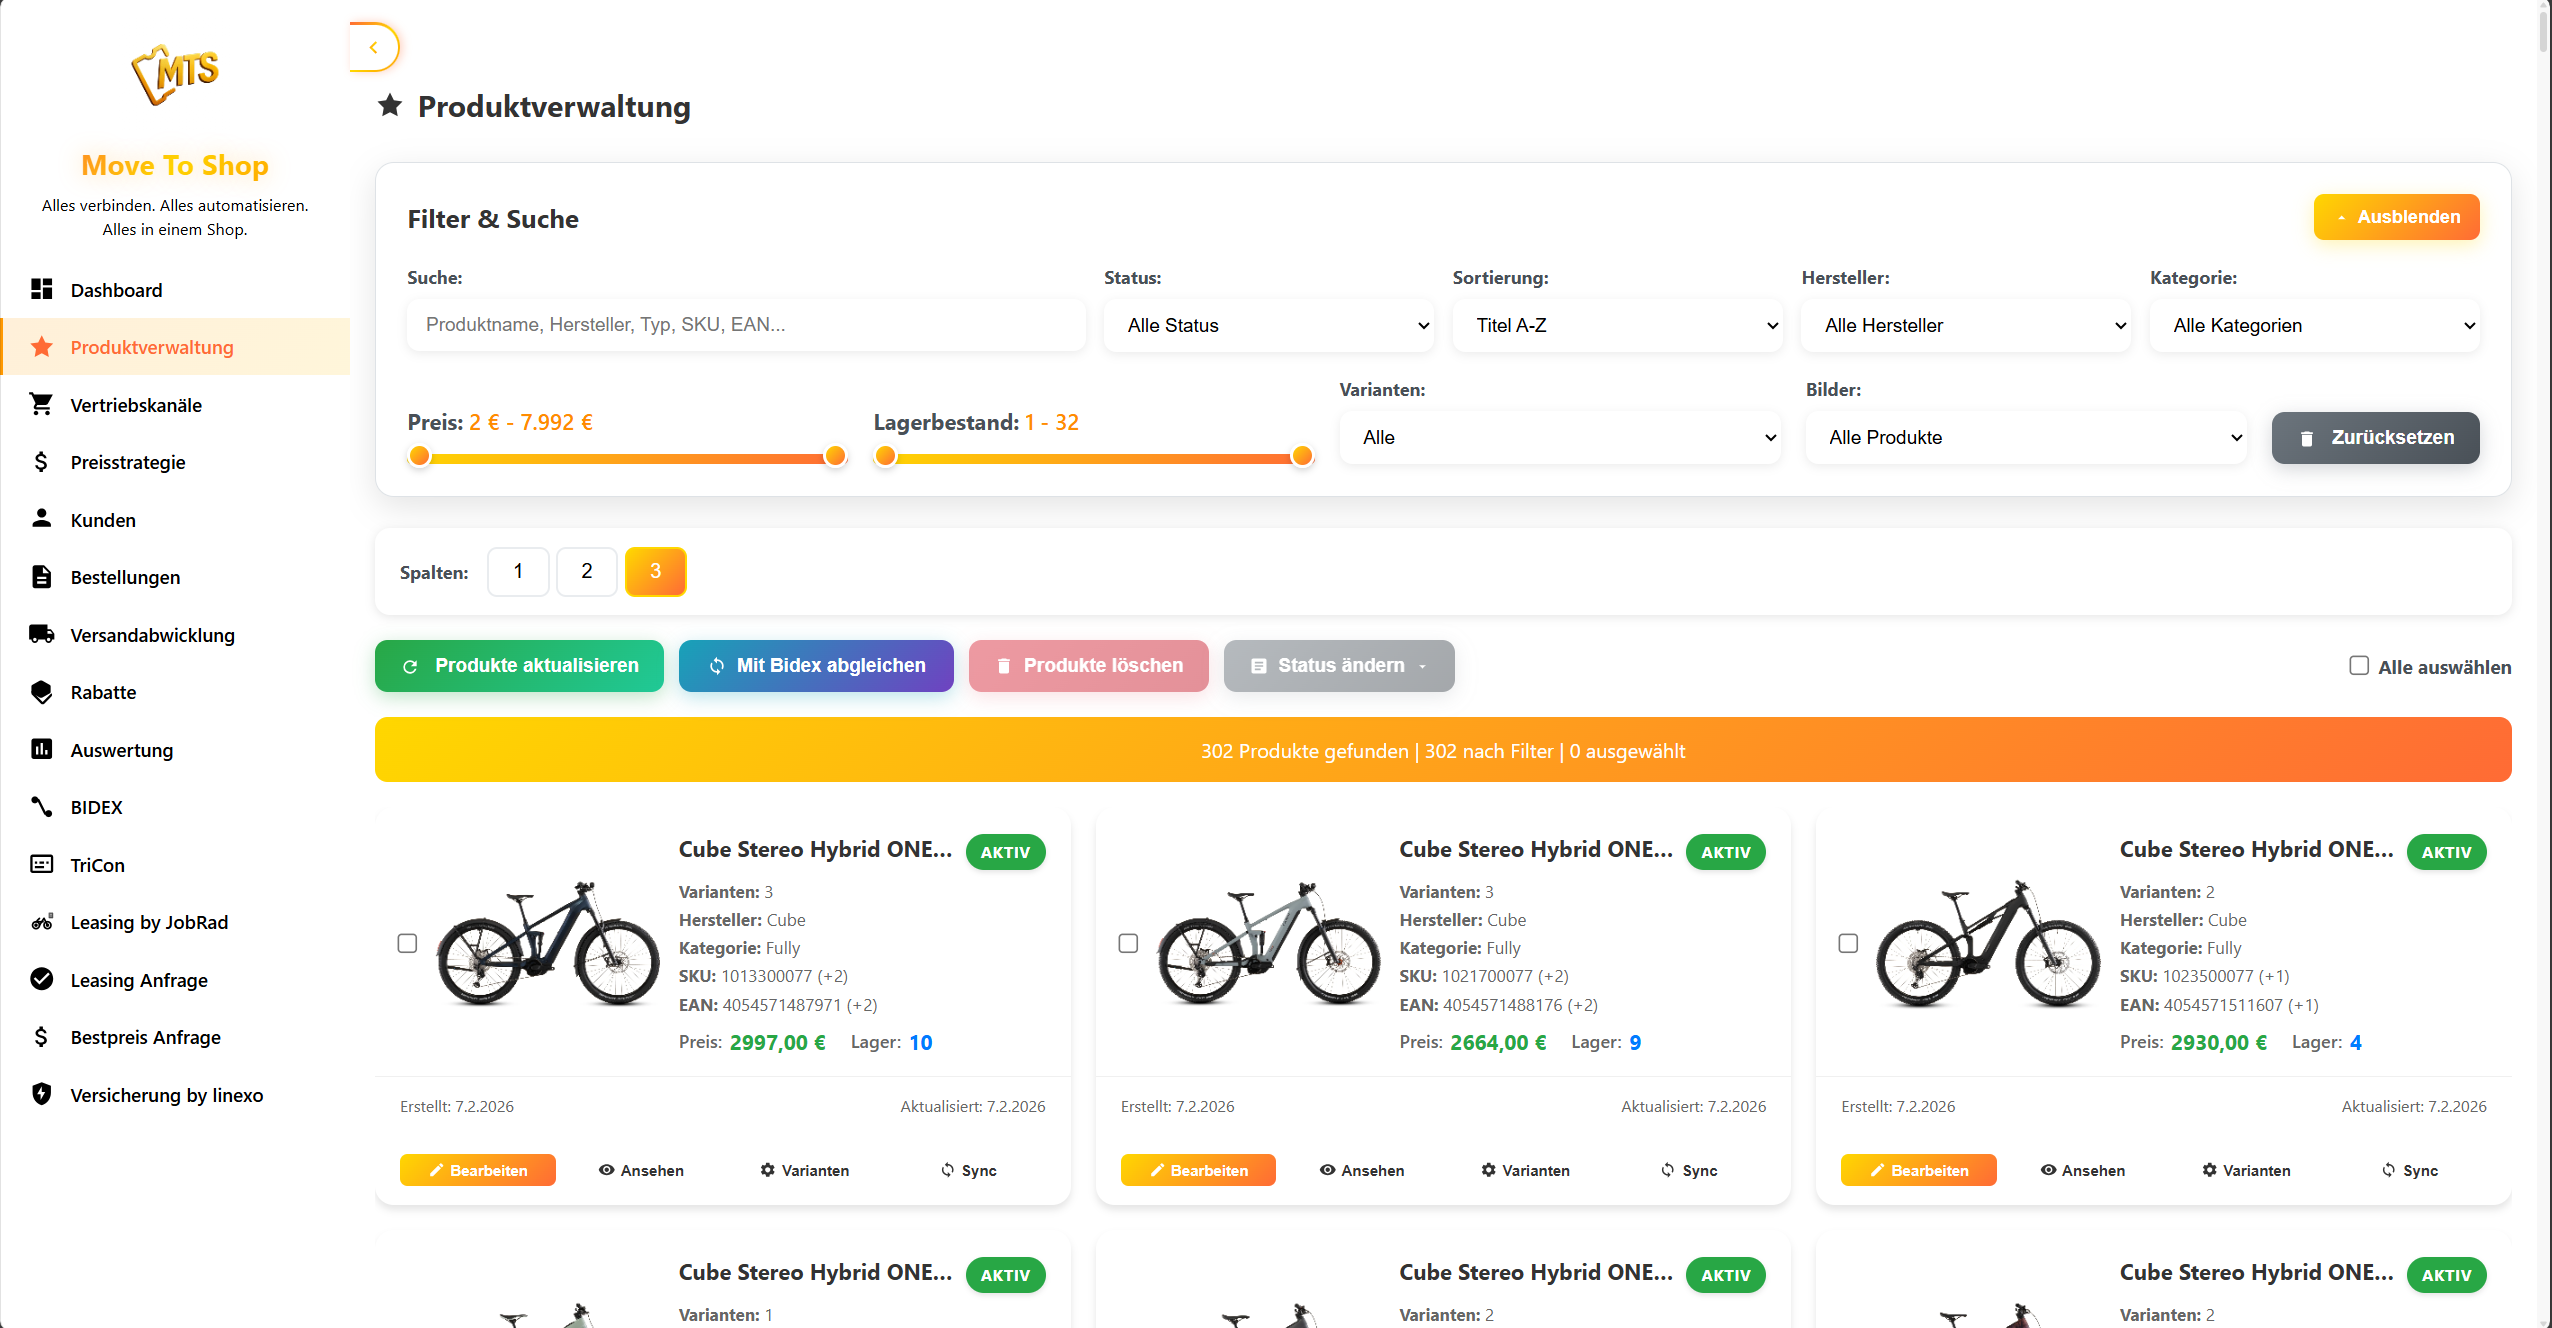
Task: Open the Alle Status dropdown
Action: point(1268,326)
